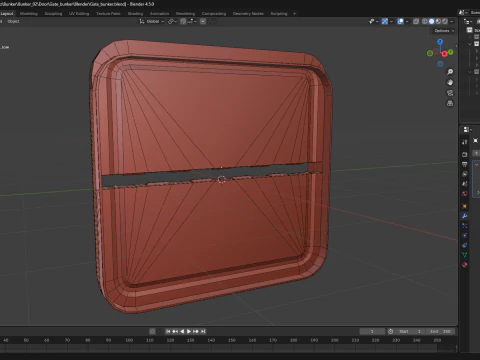Screen dimensions: 480x360
Task: Open the Tool properties tab
Action: [465, 142]
